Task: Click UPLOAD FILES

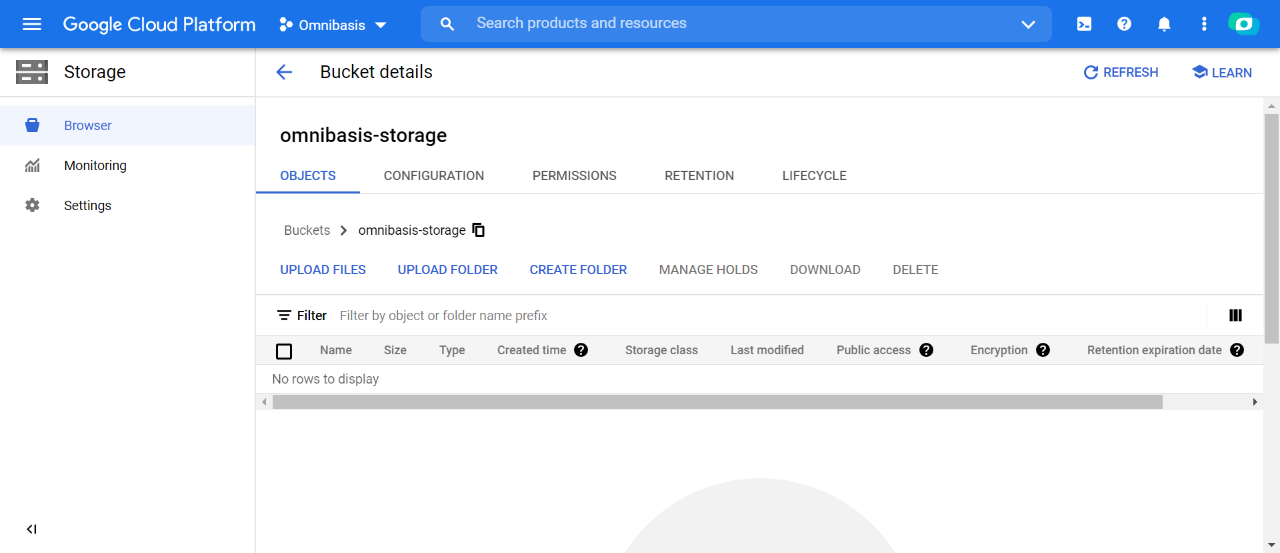Action: tap(323, 270)
